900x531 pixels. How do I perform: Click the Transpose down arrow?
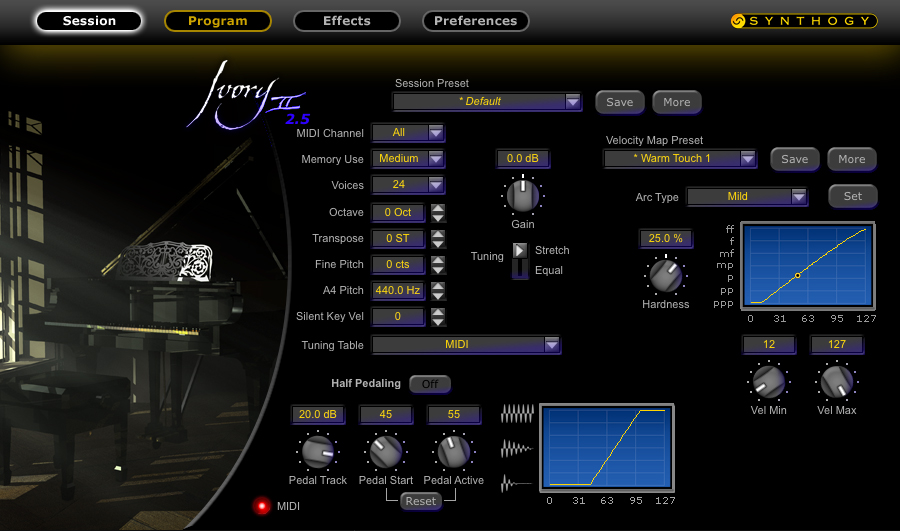coord(438,243)
